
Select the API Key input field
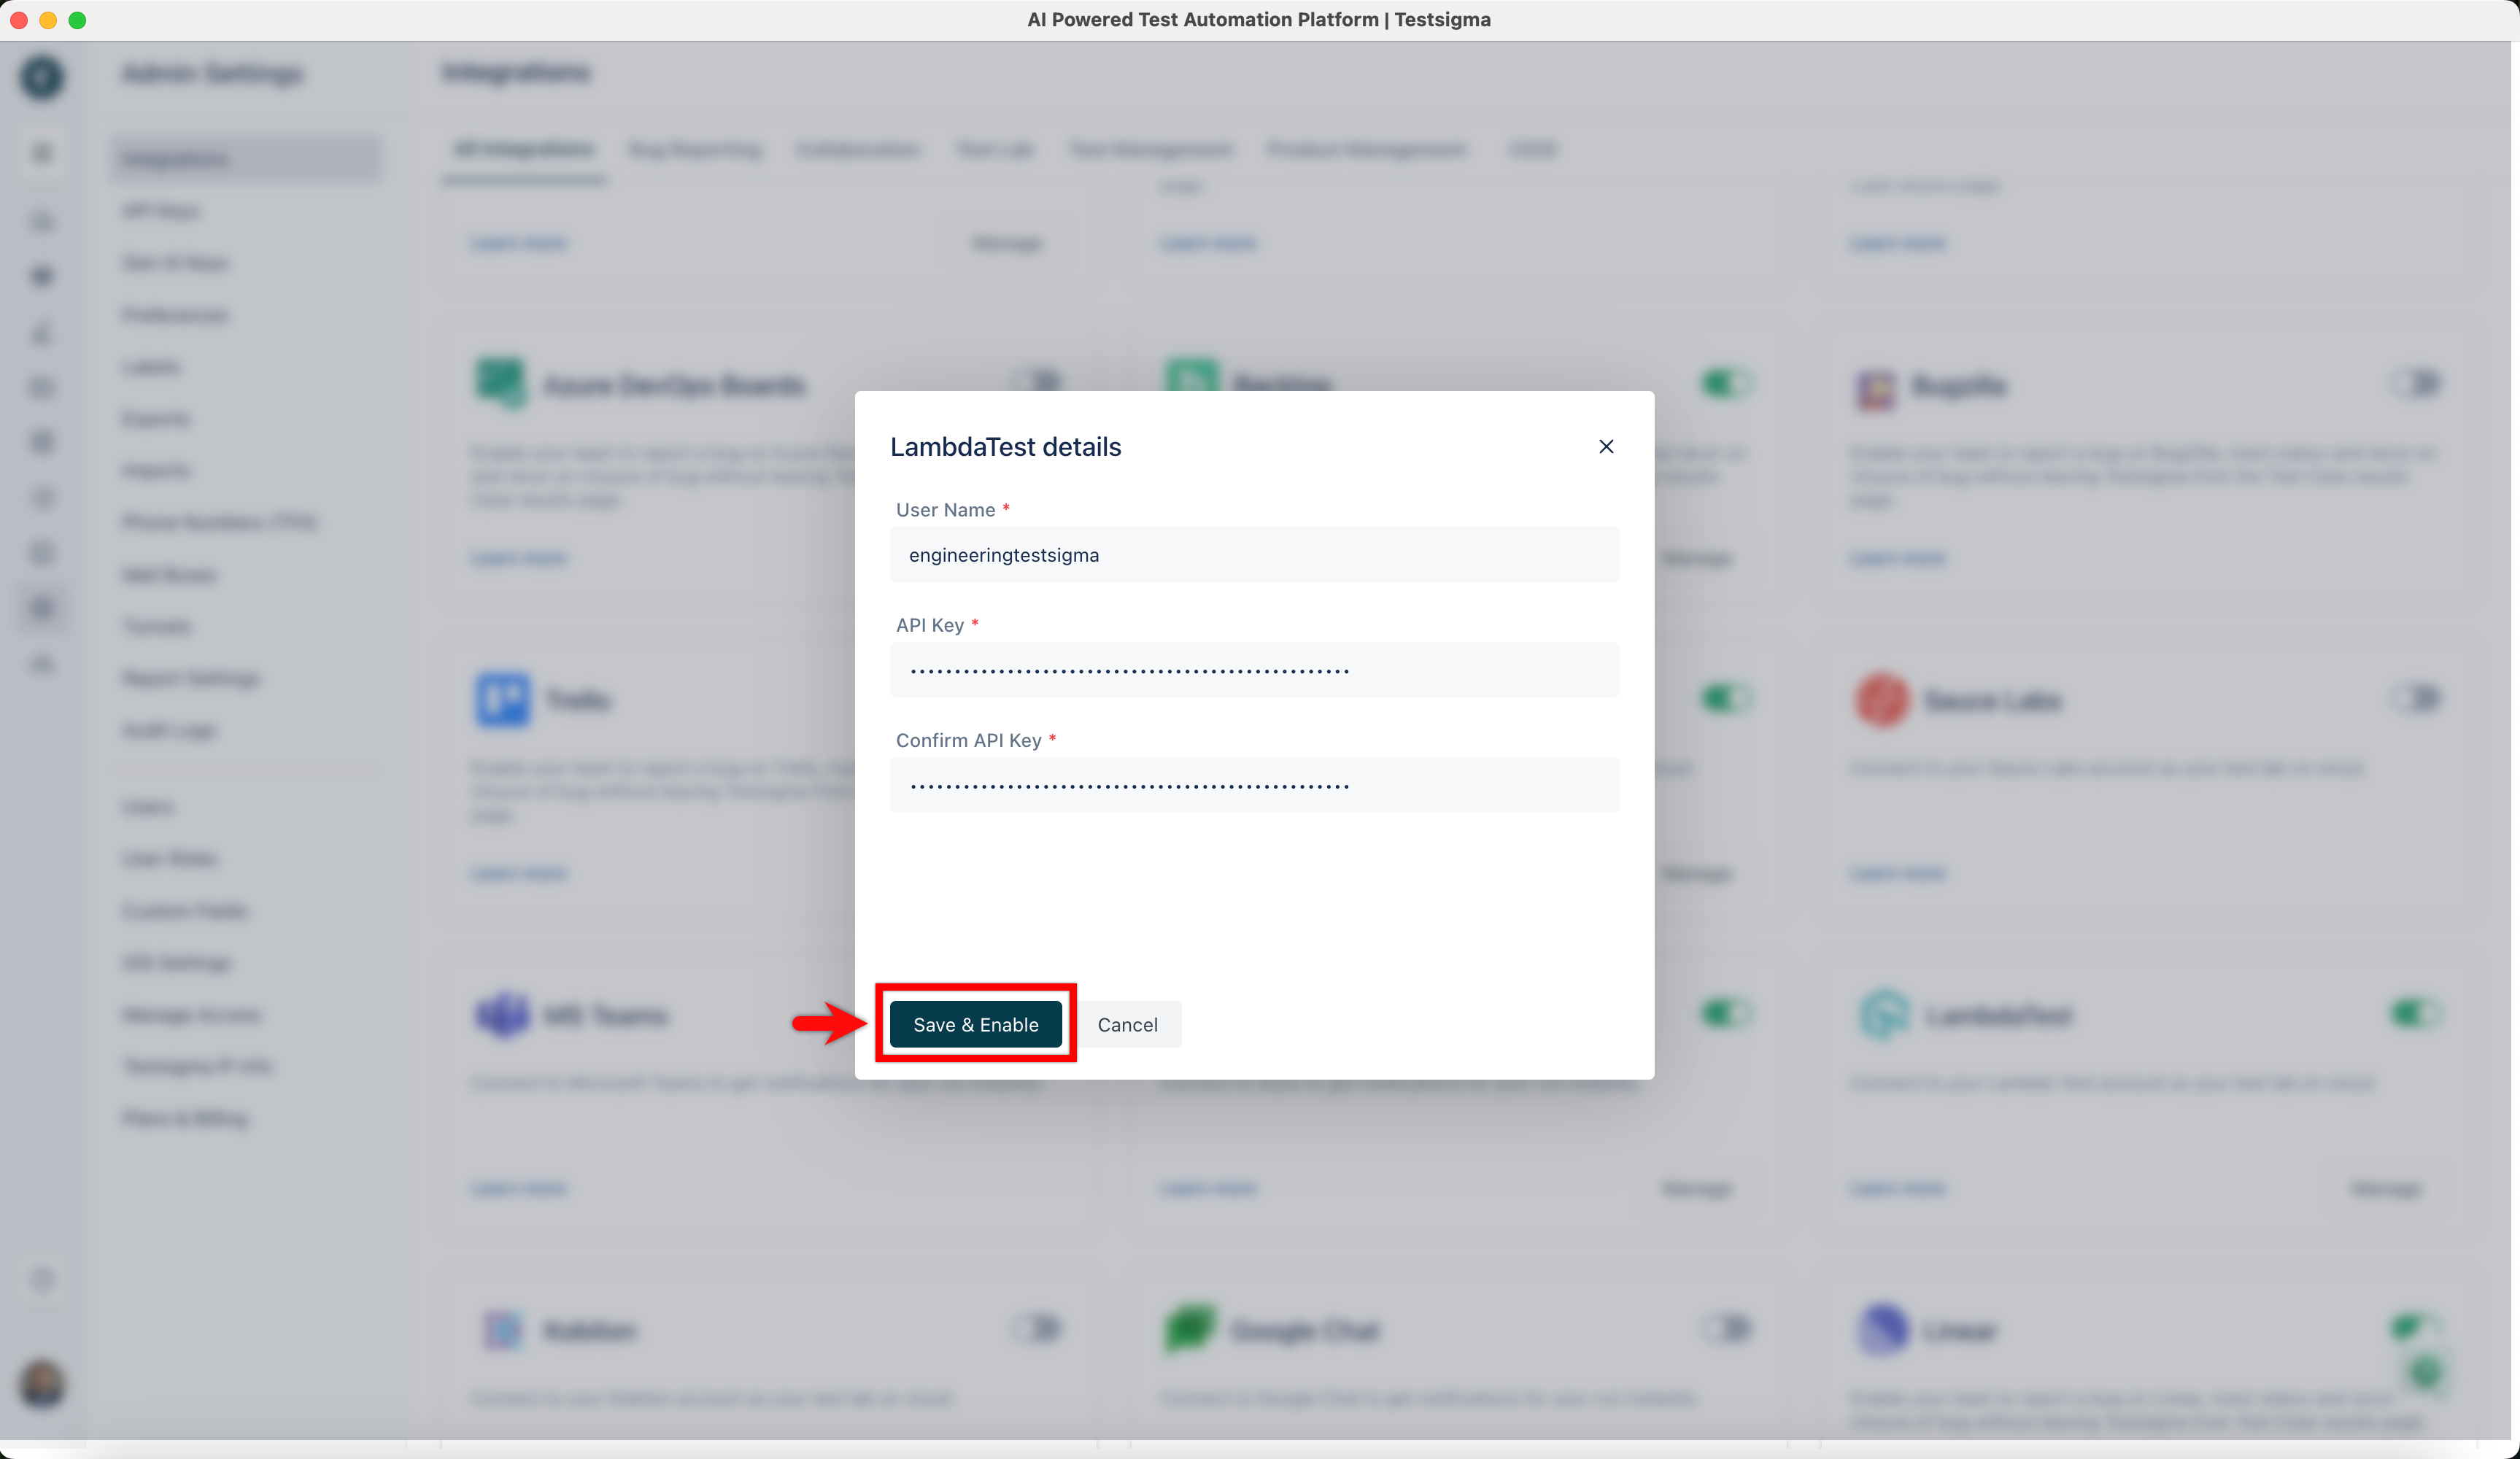(x=1254, y=669)
